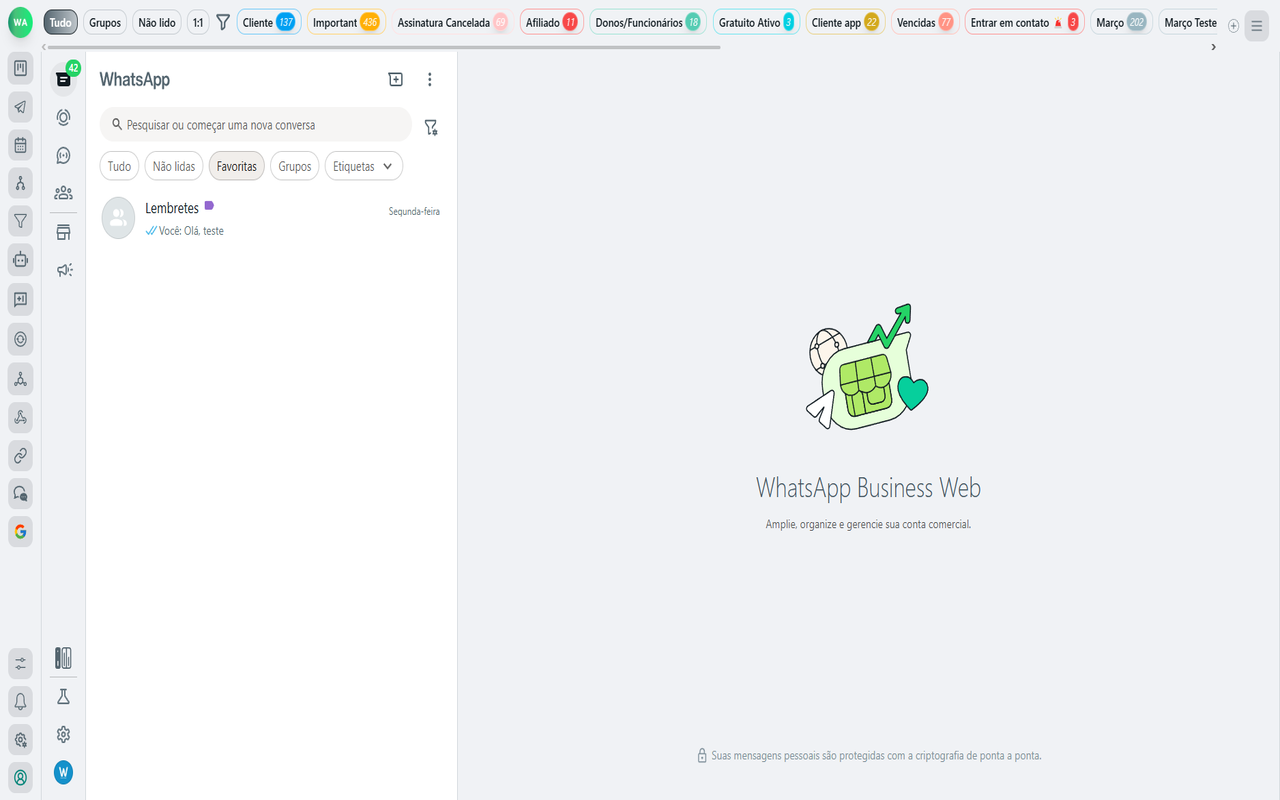
Task: Open the storefront catalog icon
Action: (x=64, y=232)
